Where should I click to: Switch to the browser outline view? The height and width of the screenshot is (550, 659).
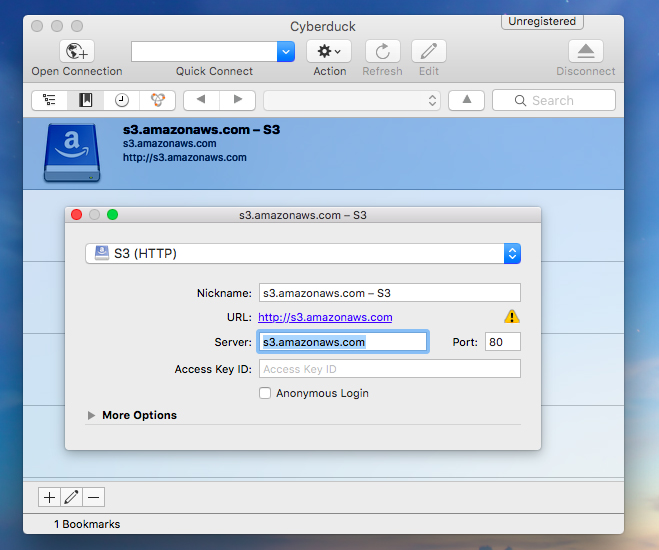[x=50, y=100]
